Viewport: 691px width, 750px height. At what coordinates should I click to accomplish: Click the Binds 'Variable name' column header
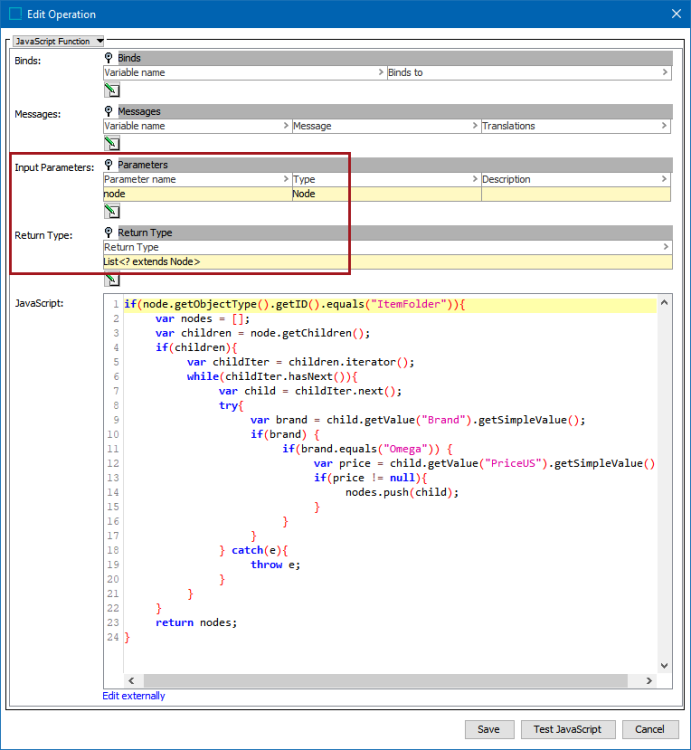tap(245, 72)
